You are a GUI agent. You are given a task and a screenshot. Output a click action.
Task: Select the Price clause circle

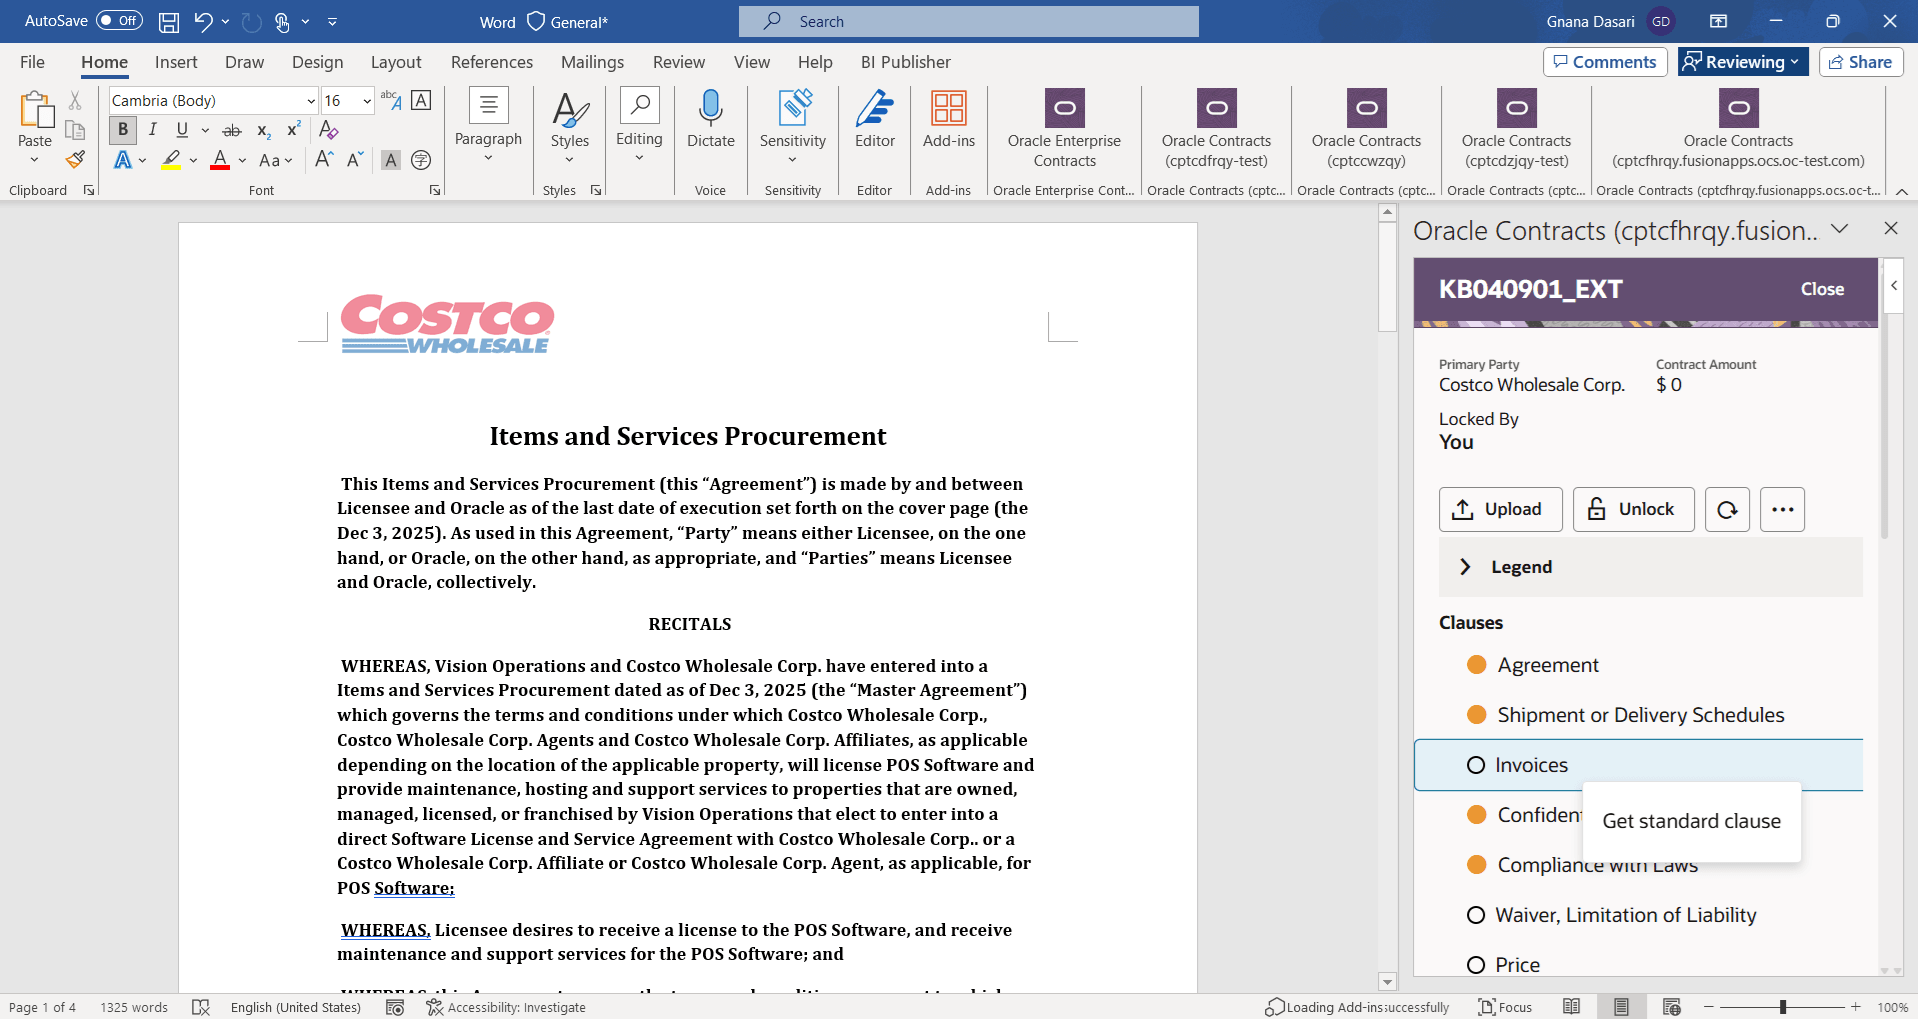(x=1475, y=965)
